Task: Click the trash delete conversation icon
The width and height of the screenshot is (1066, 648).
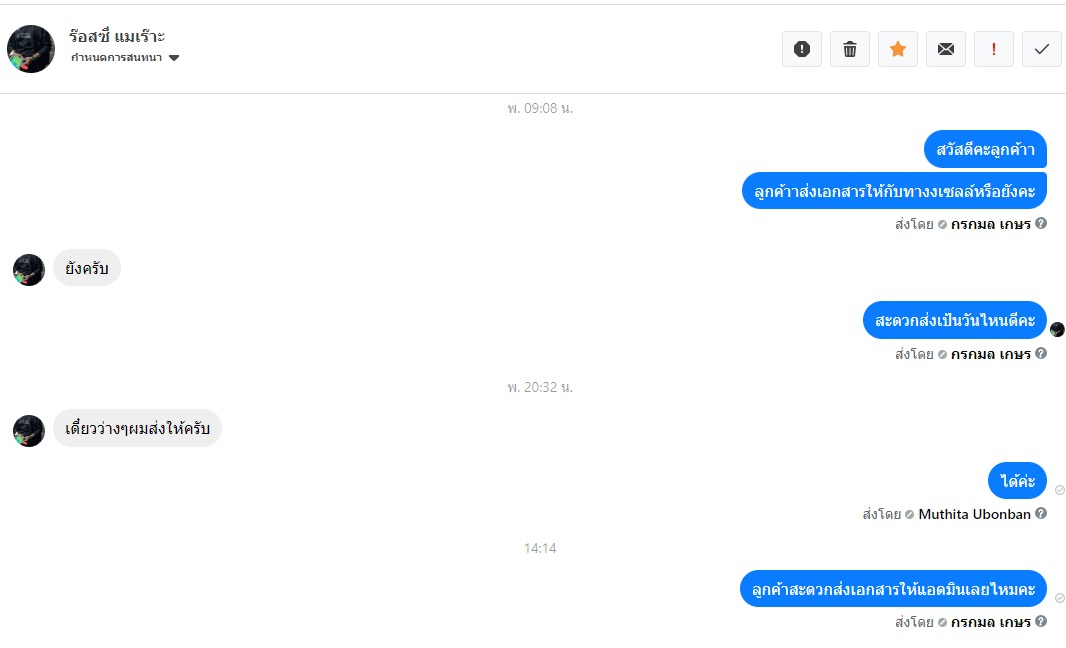Action: point(850,49)
